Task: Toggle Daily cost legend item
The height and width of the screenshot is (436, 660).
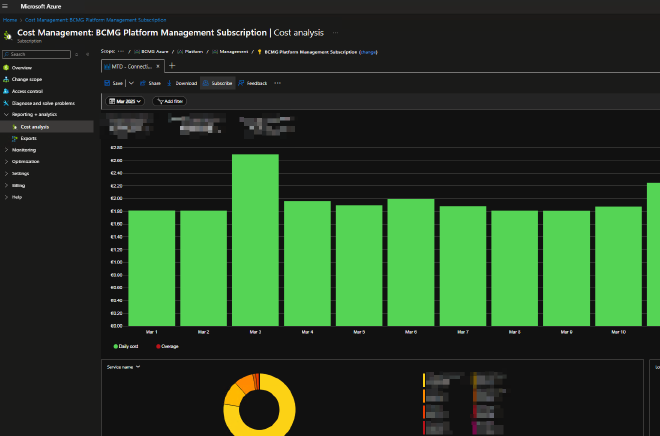Action: coord(127,346)
